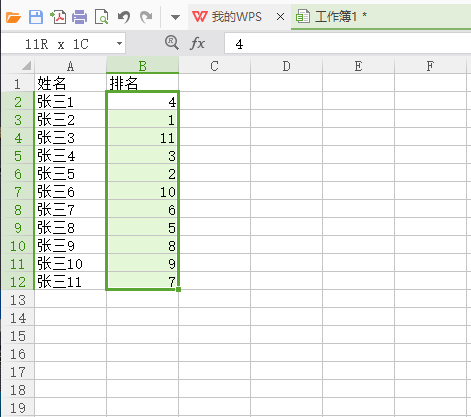
Task: Click the select-all corner triangle
Action: [x=26, y=65]
